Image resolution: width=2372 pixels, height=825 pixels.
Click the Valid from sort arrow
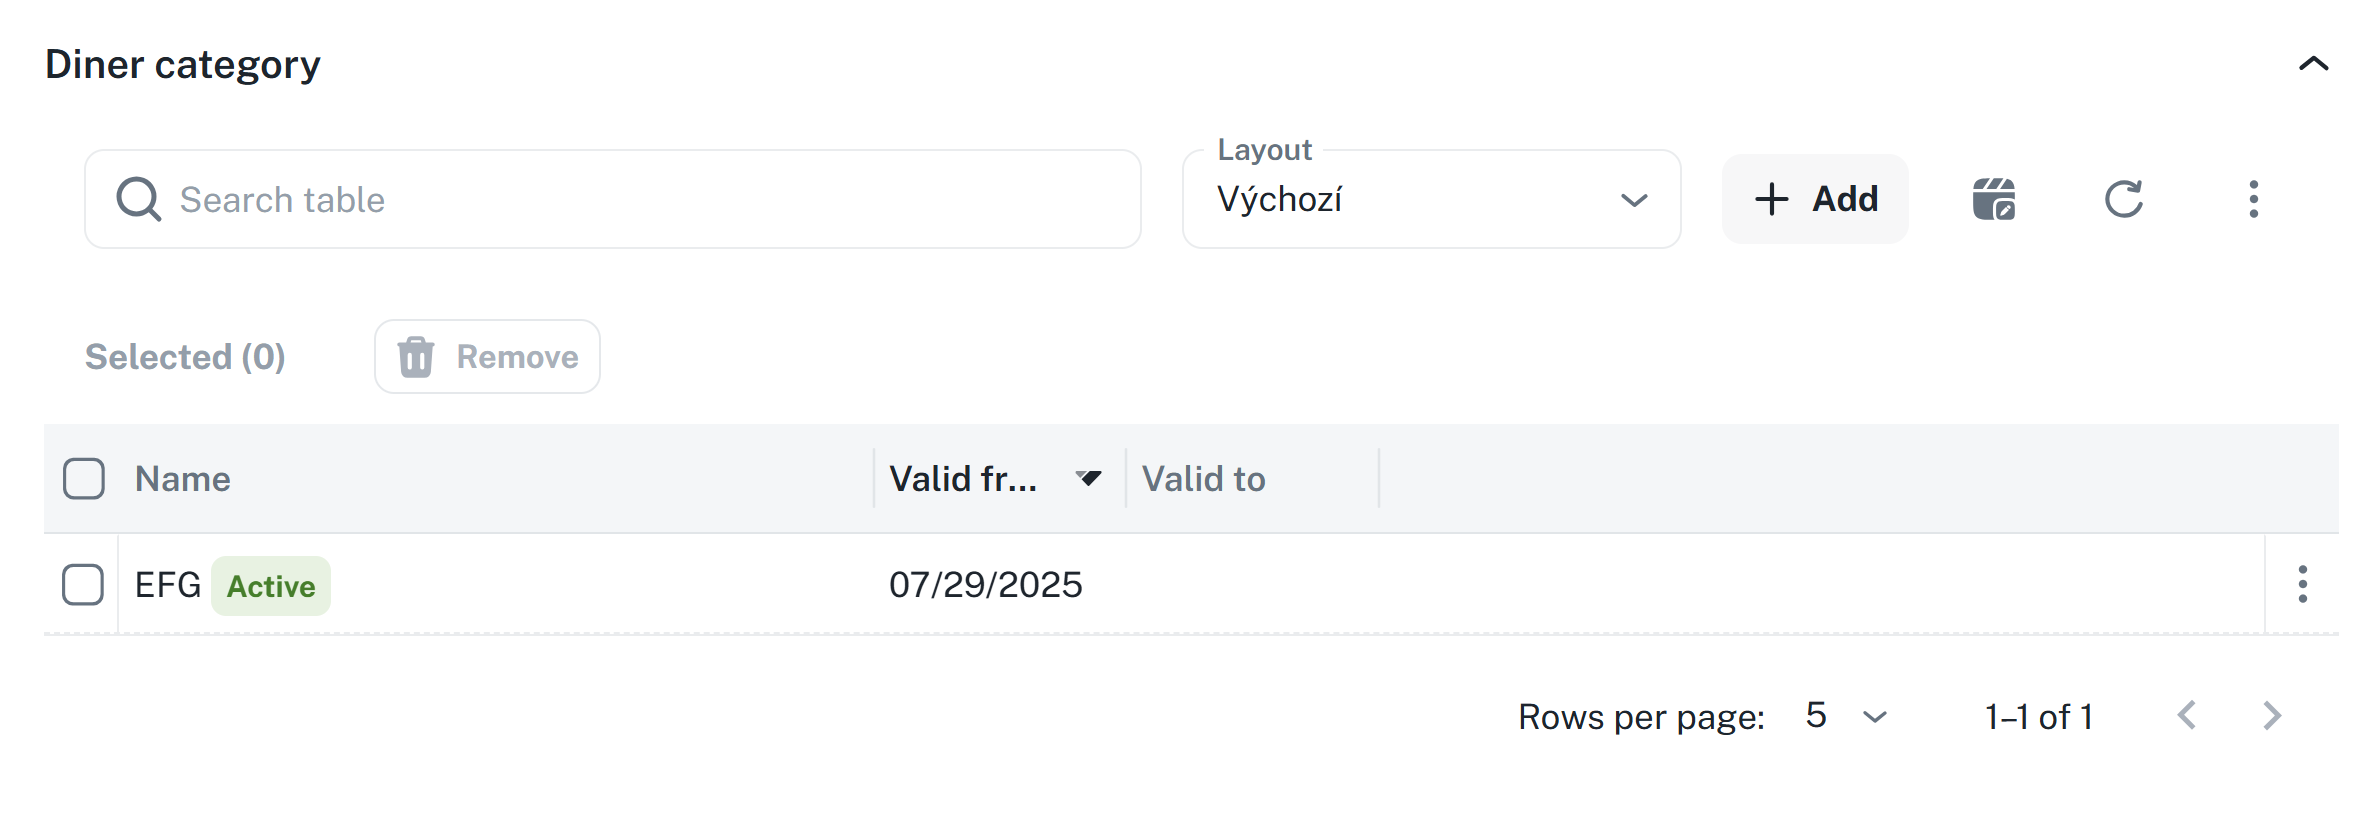click(x=1089, y=478)
